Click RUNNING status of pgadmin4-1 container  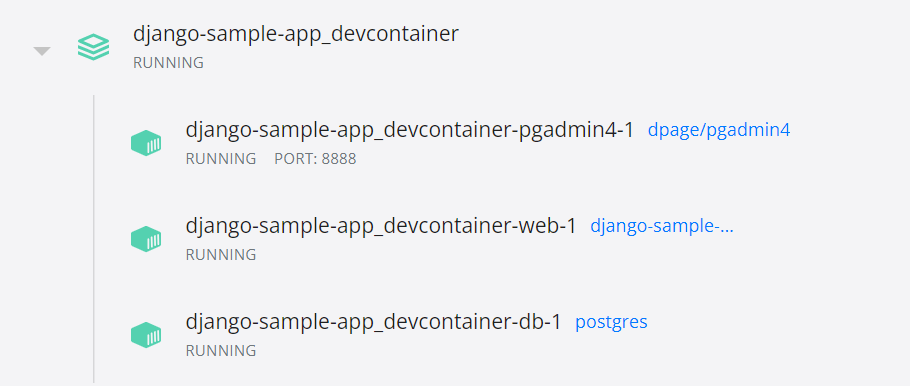point(221,158)
